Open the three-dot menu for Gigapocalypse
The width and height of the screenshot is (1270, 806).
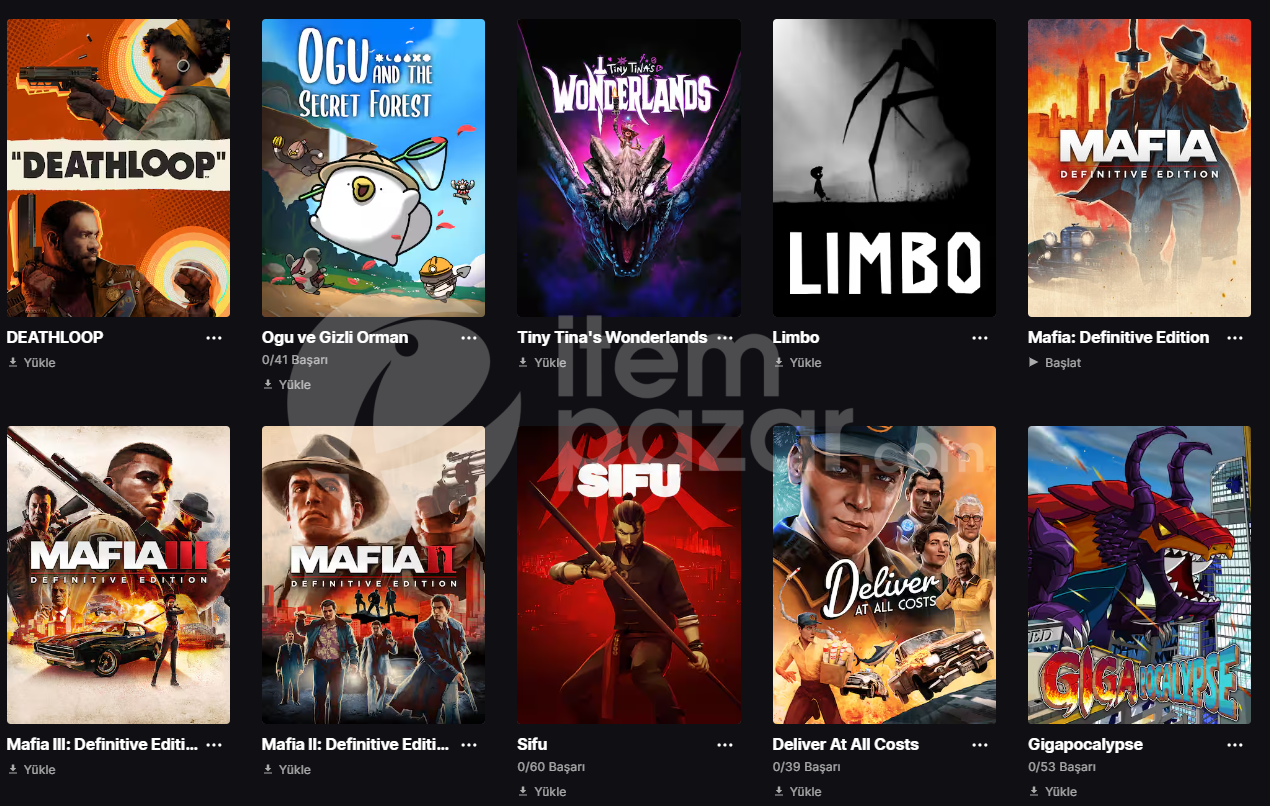pyautogui.click(x=1235, y=745)
